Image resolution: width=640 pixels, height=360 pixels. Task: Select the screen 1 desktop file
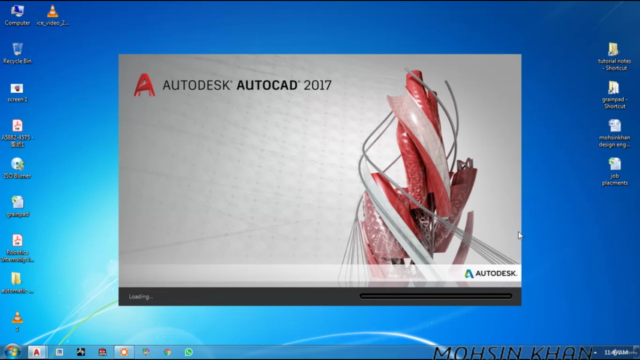17,92
